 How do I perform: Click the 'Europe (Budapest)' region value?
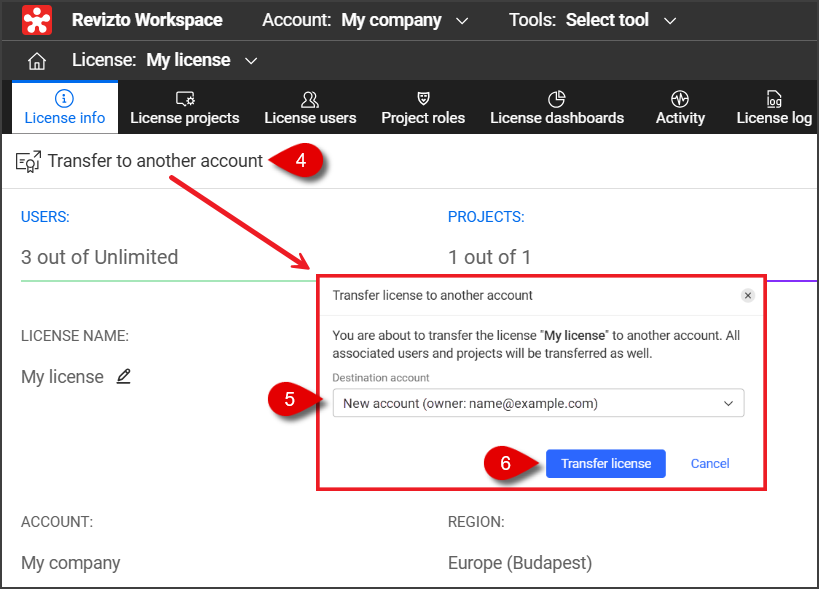(x=520, y=563)
